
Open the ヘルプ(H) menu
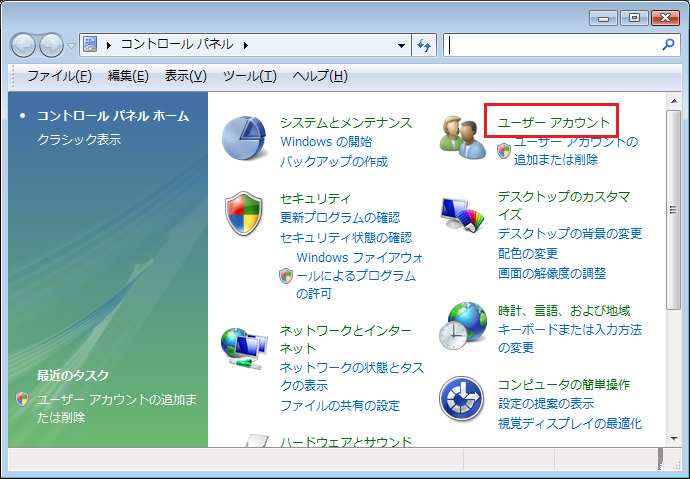click(x=320, y=76)
